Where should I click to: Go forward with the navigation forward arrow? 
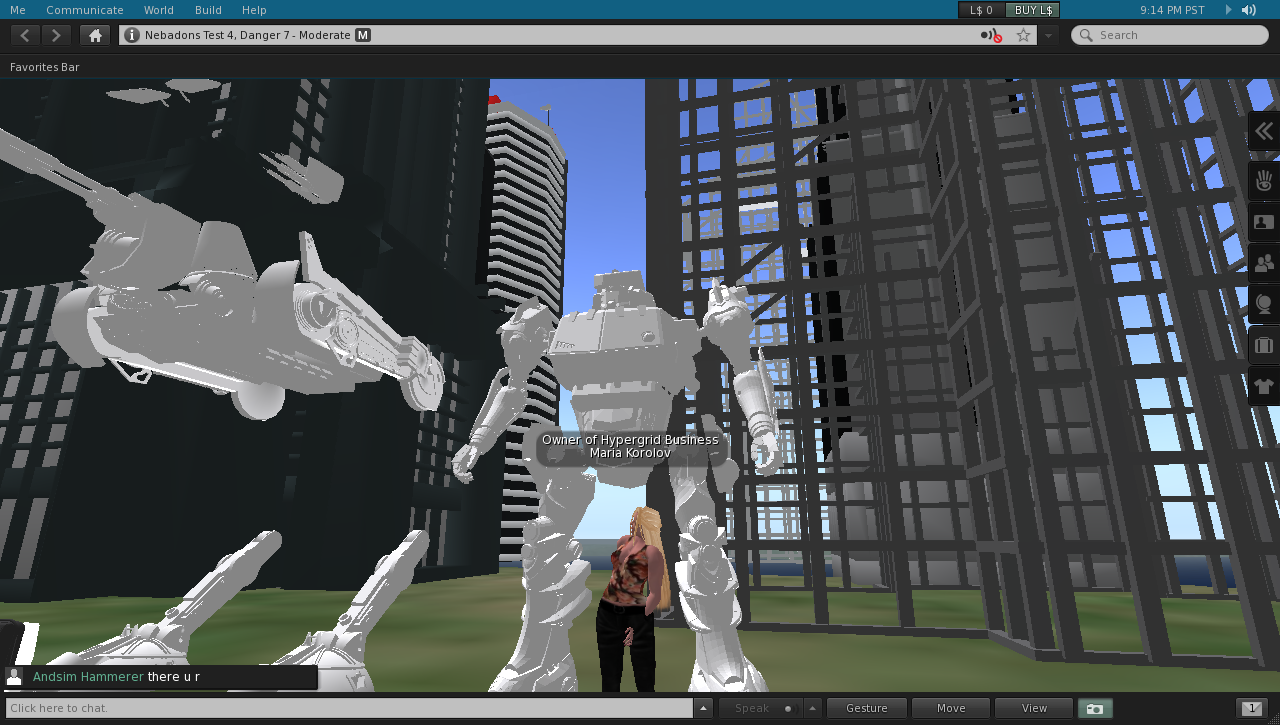pos(56,35)
